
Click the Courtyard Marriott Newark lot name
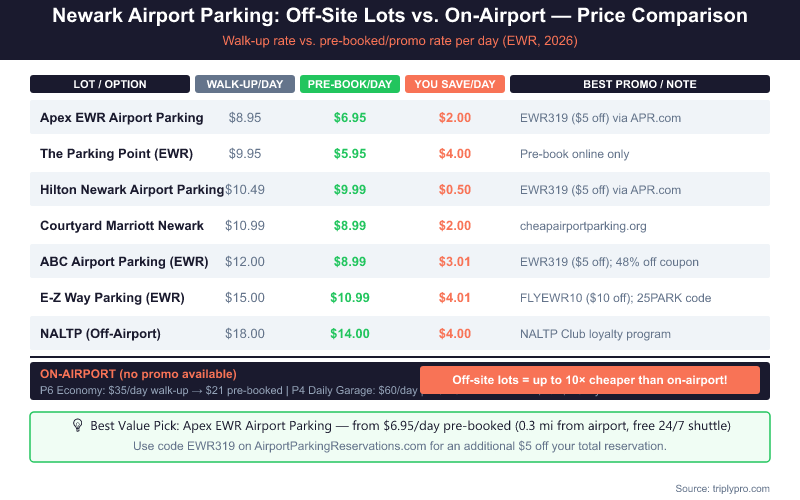[122, 226]
